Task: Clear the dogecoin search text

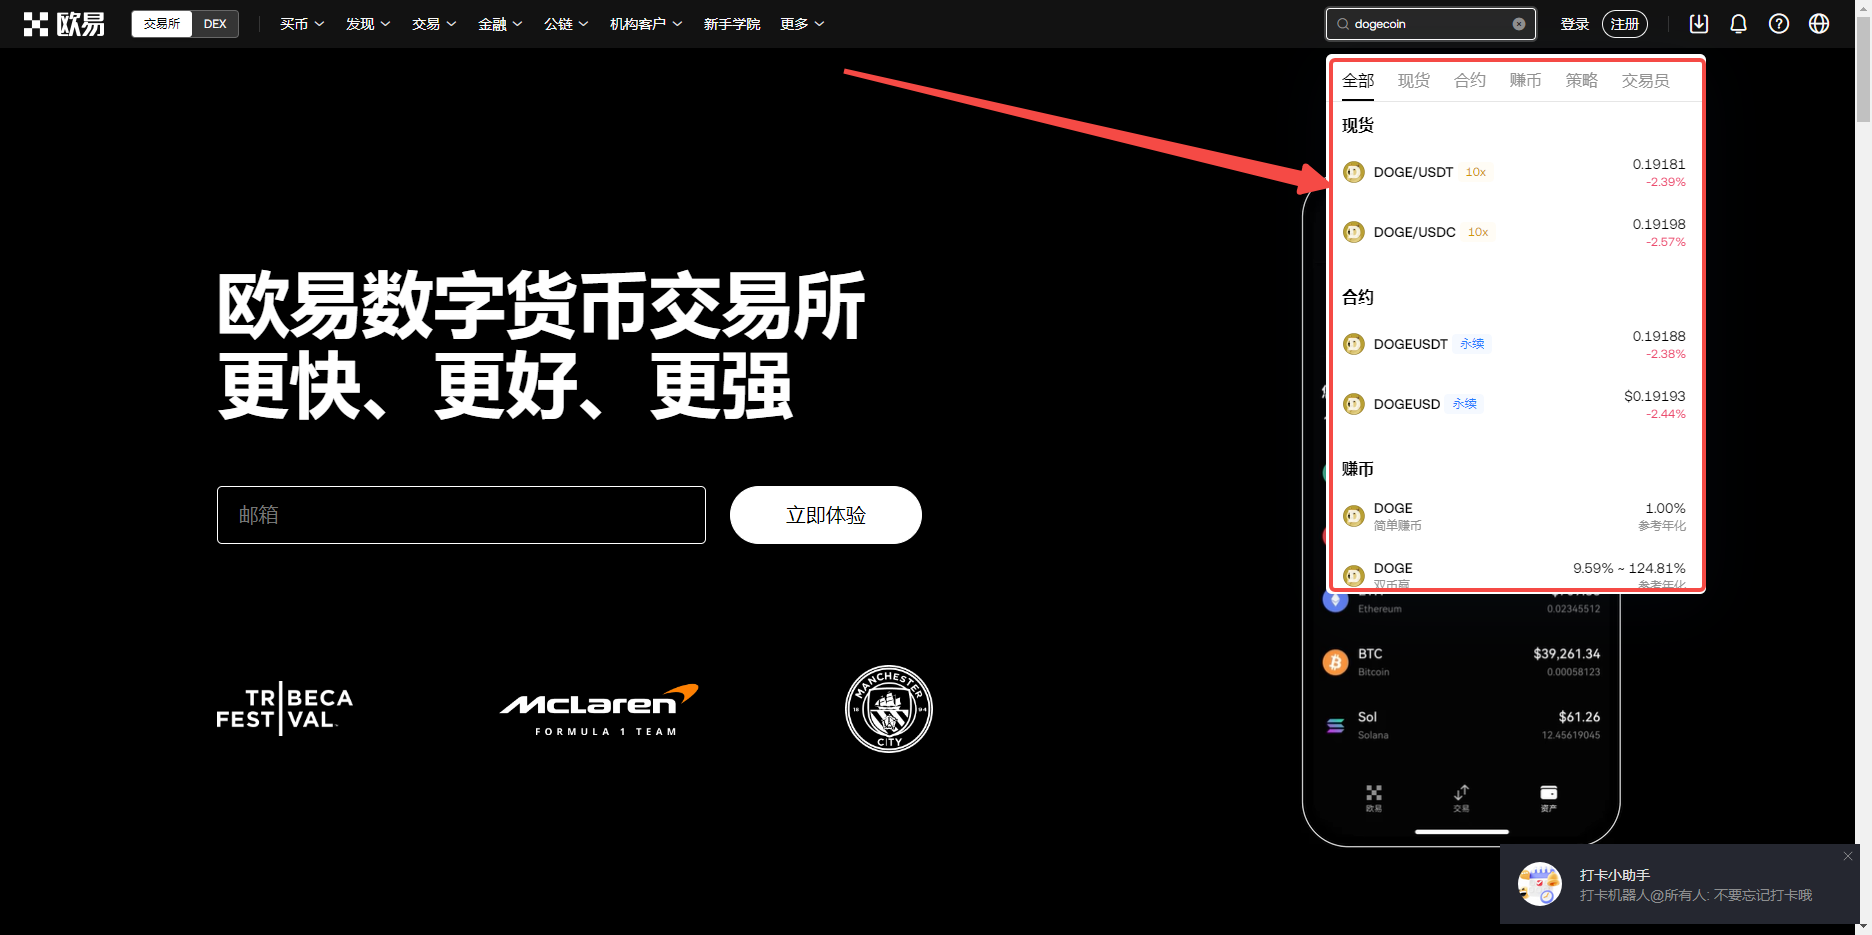Action: point(1519,24)
